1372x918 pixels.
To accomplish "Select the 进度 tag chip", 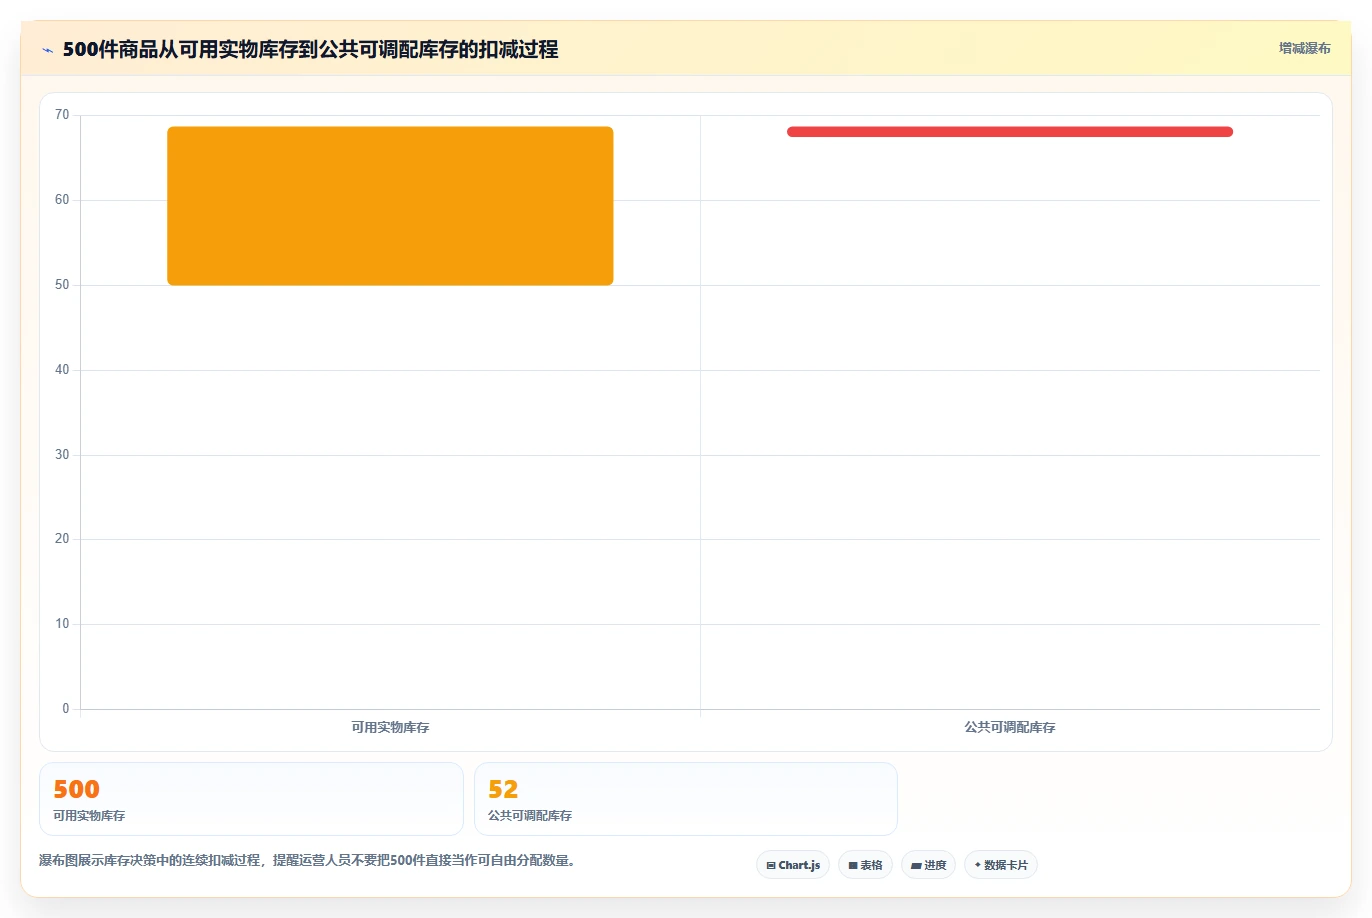I will (928, 865).
